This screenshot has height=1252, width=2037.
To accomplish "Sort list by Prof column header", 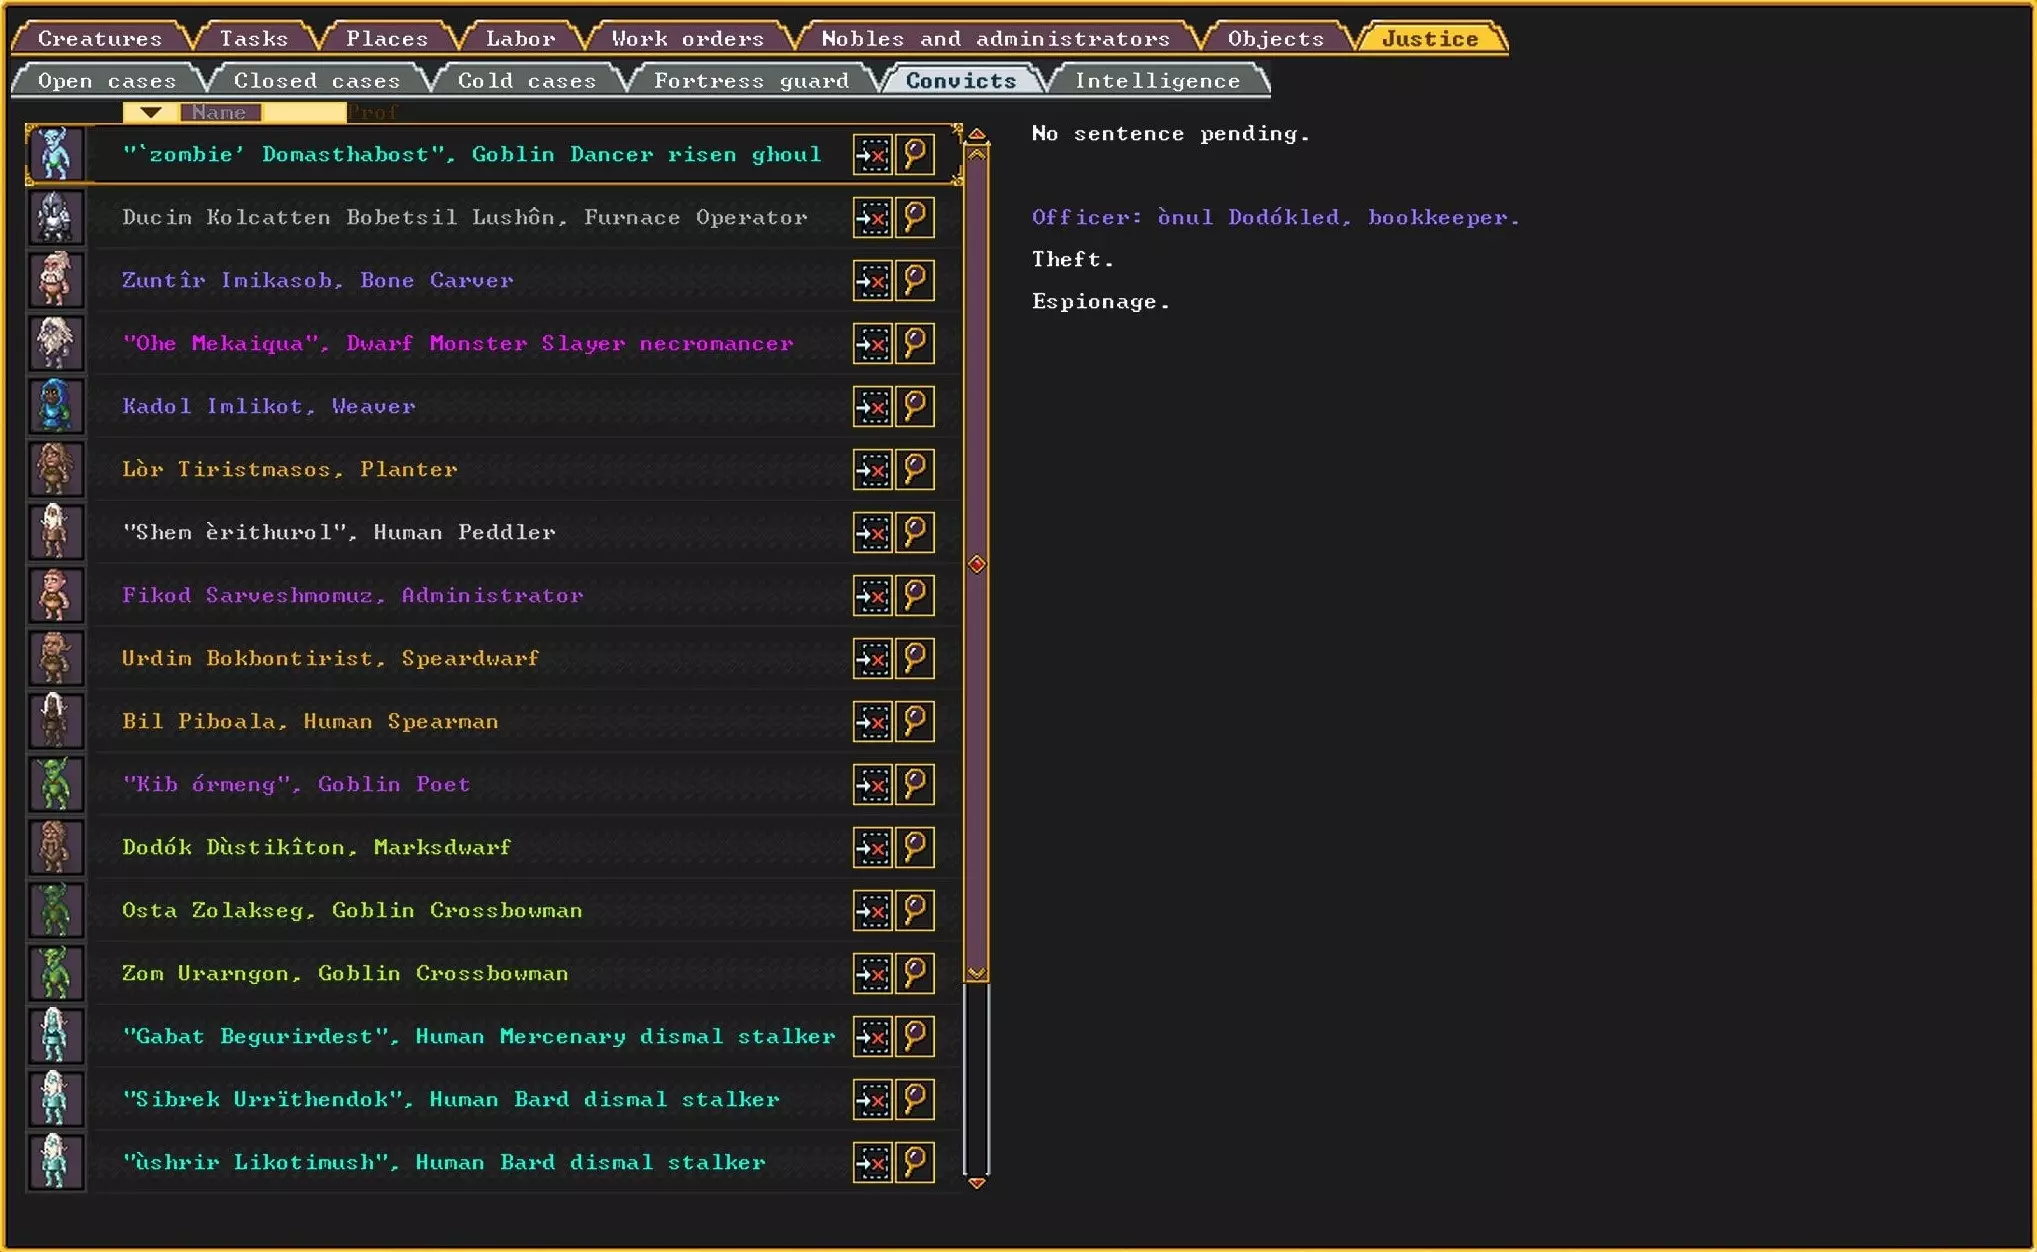I will point(373,112).
